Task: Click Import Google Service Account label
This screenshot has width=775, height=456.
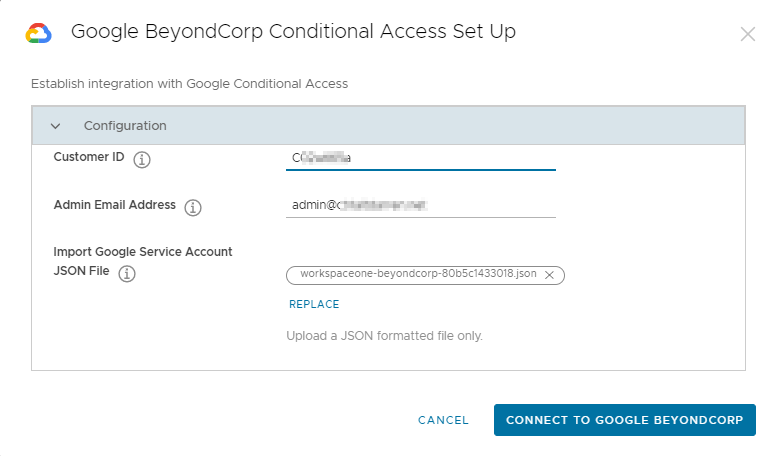Action: (x=143, y=252)
